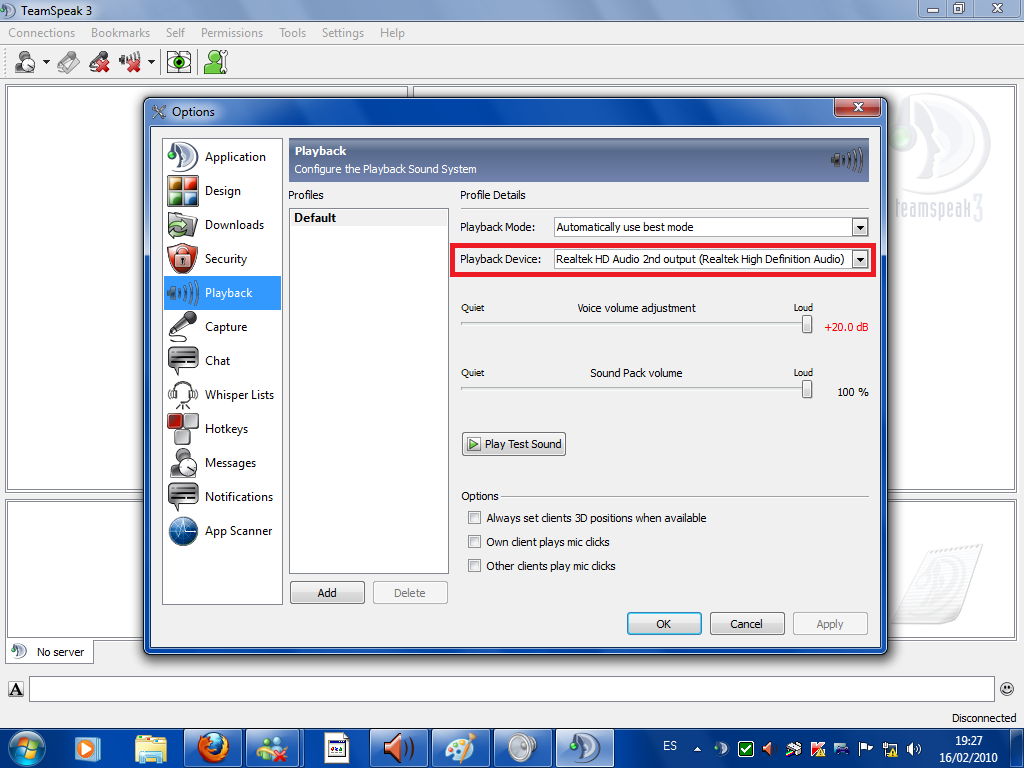Open the Connections menu
This screenshot has height=768, width=1024.
[42, 33]
